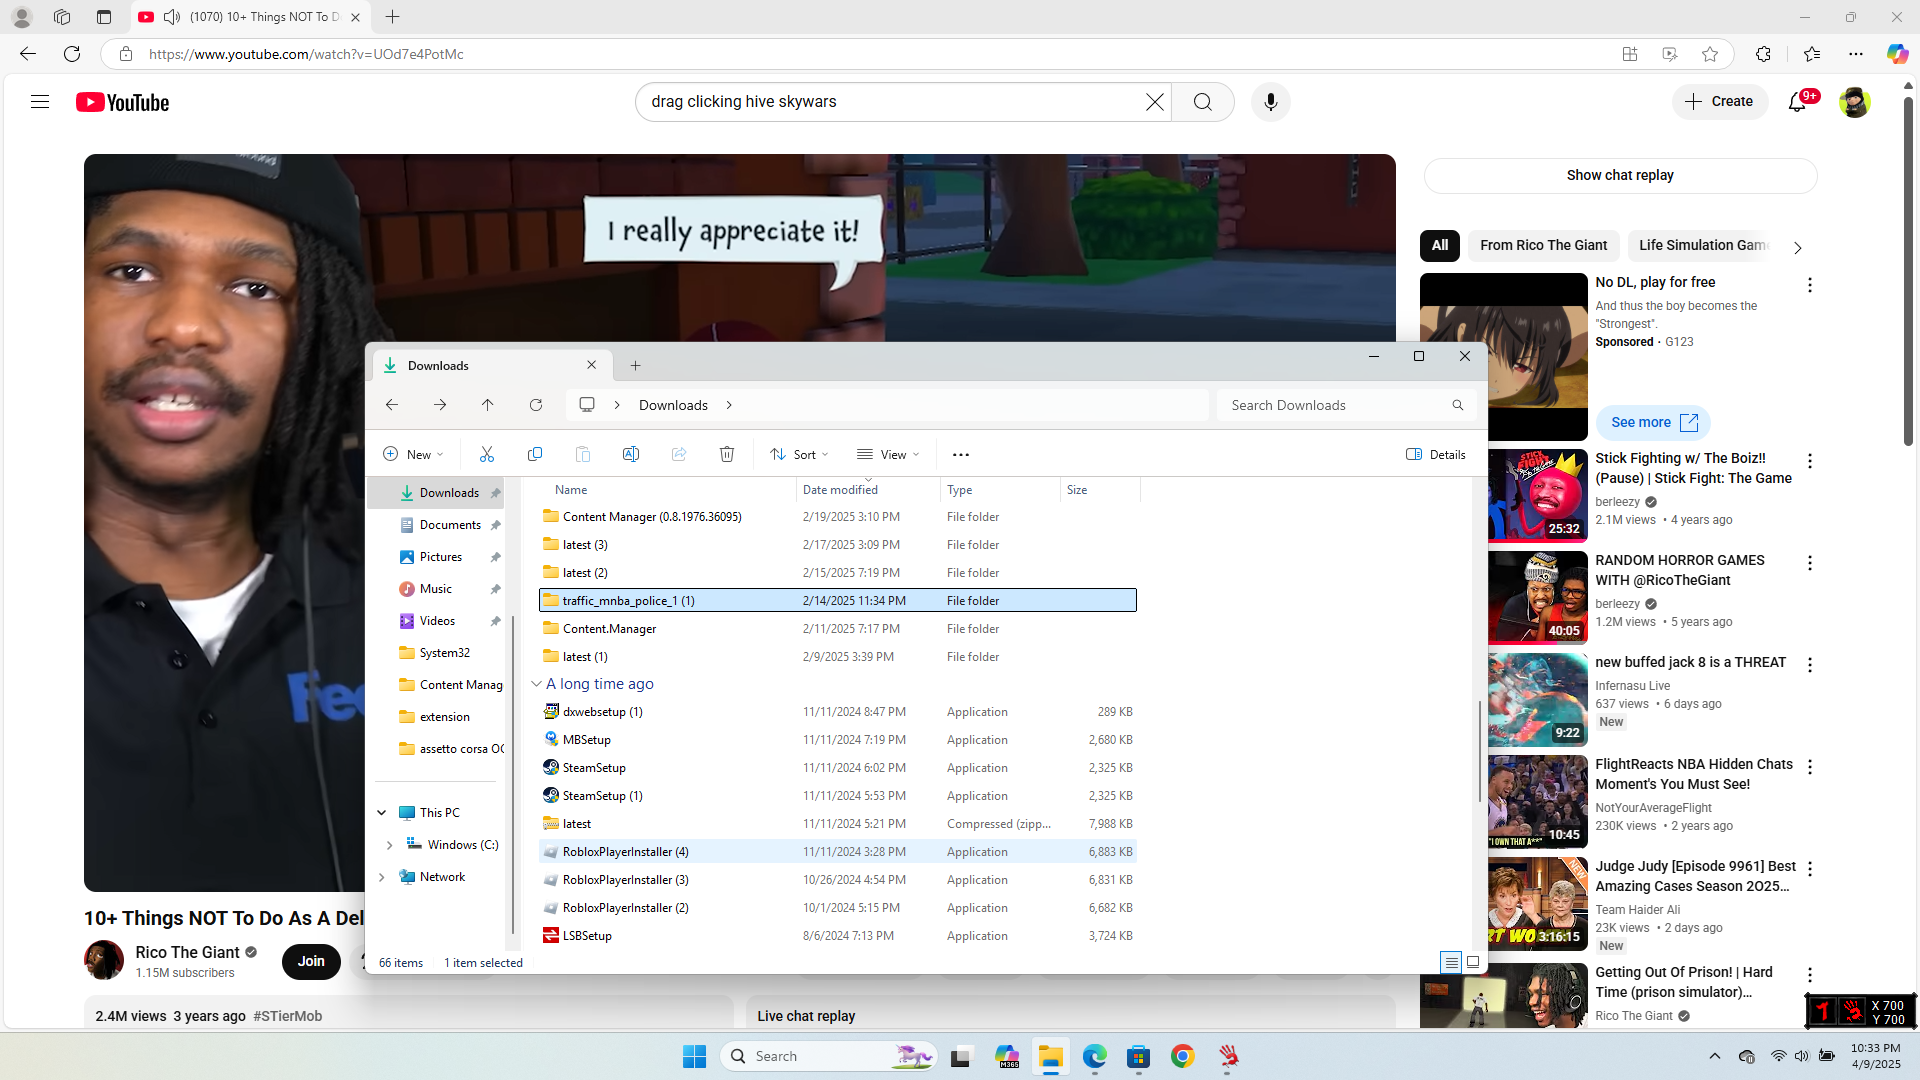Select the 'From Rico The Giant' chip

pyautogui.click(x=1544, y=245)
